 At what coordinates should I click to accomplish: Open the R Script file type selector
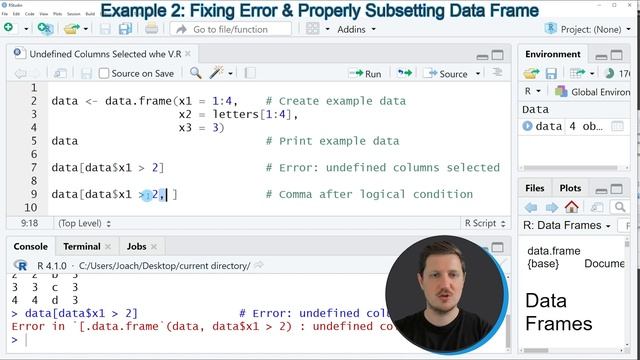coord(485,223)
